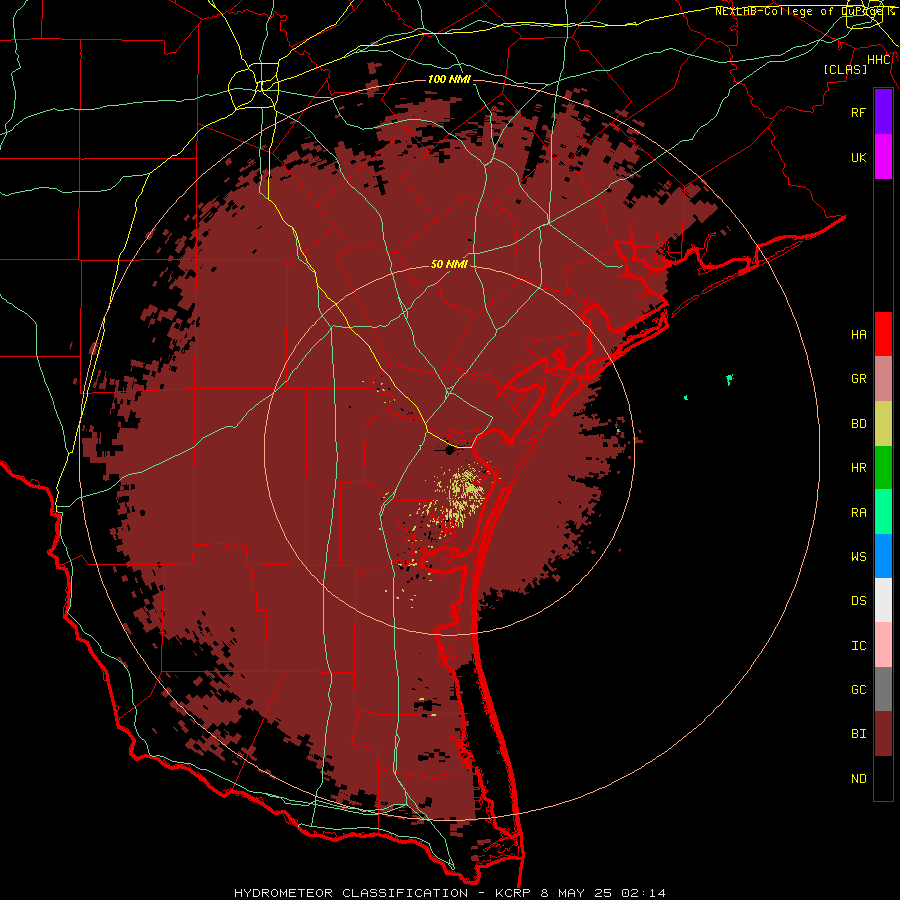Click the 'WS' legend label

coord(858,556)
